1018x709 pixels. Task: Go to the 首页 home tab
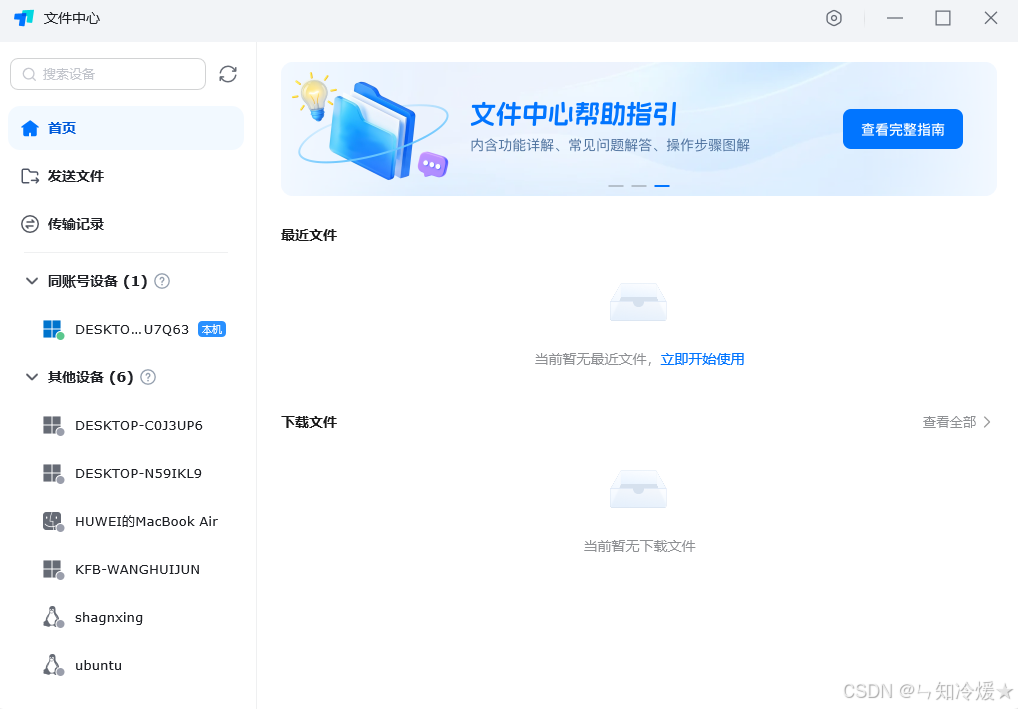62,128
